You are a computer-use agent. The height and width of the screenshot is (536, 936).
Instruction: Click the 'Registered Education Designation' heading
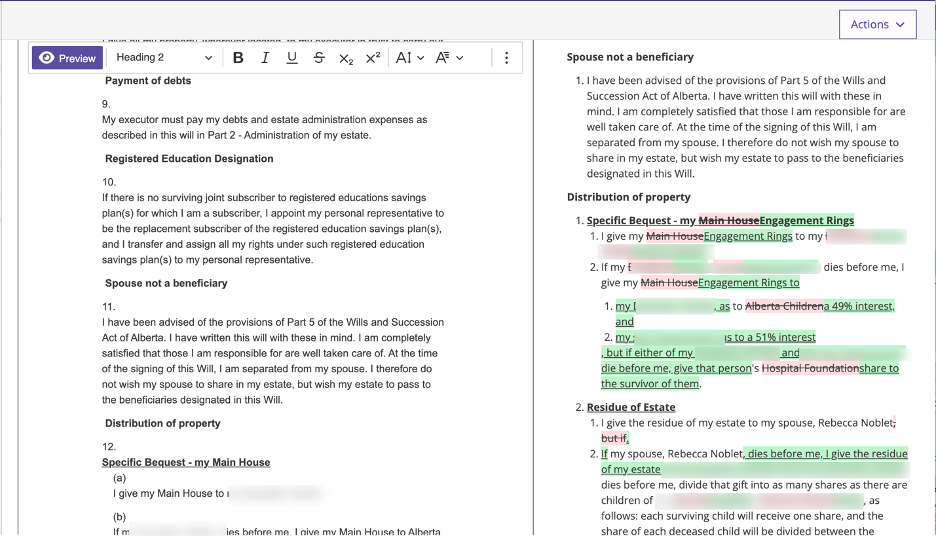click(x=189, y=158)
